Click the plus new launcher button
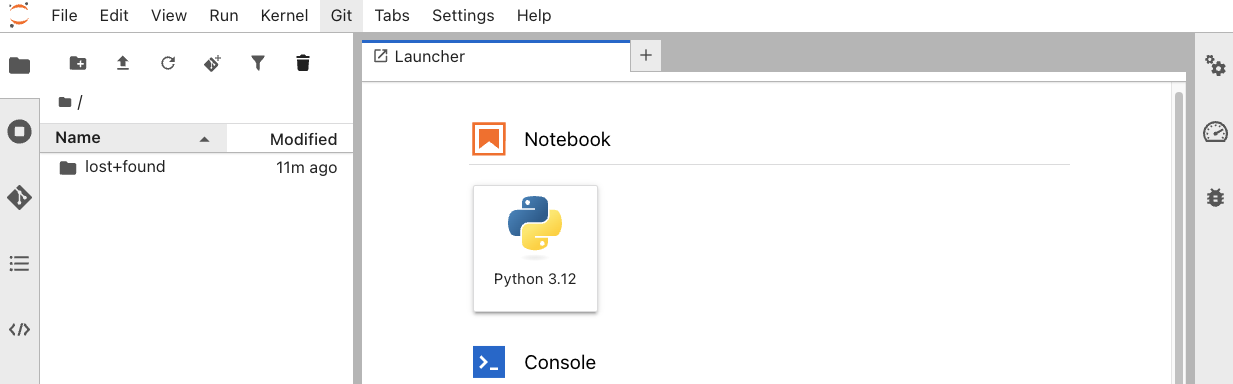This screenshot has height=384, width=1233. (646, 56)
